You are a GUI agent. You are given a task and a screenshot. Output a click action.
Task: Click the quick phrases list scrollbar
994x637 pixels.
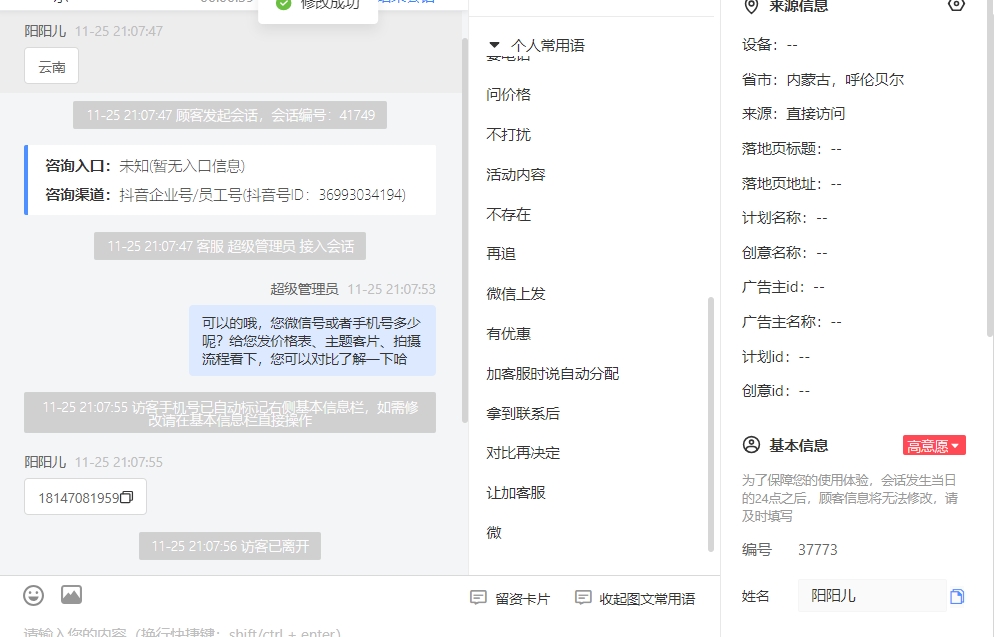click(711, 424)
